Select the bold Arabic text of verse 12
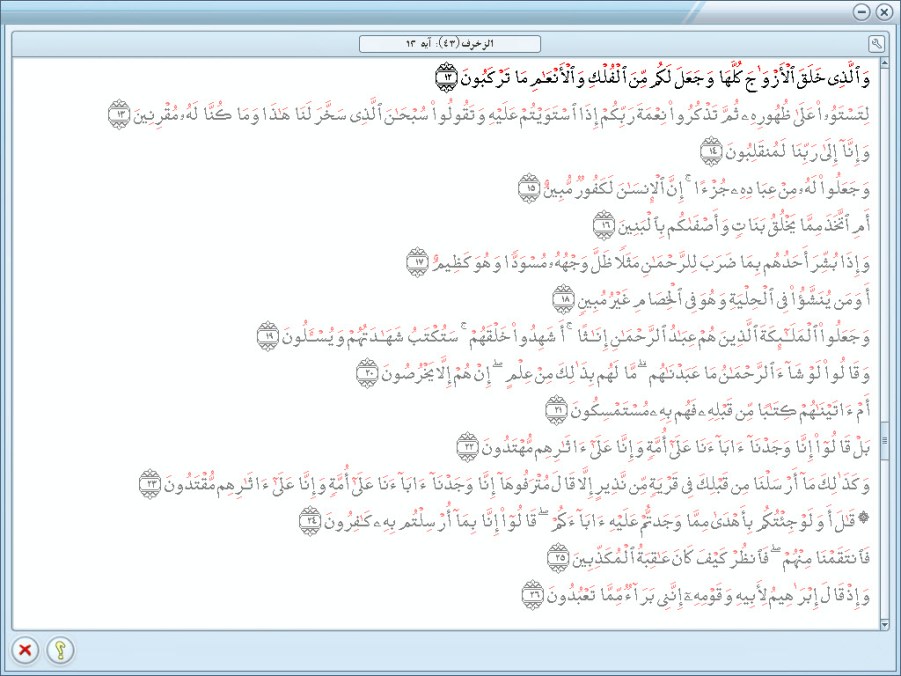 [x=665, y=77]
